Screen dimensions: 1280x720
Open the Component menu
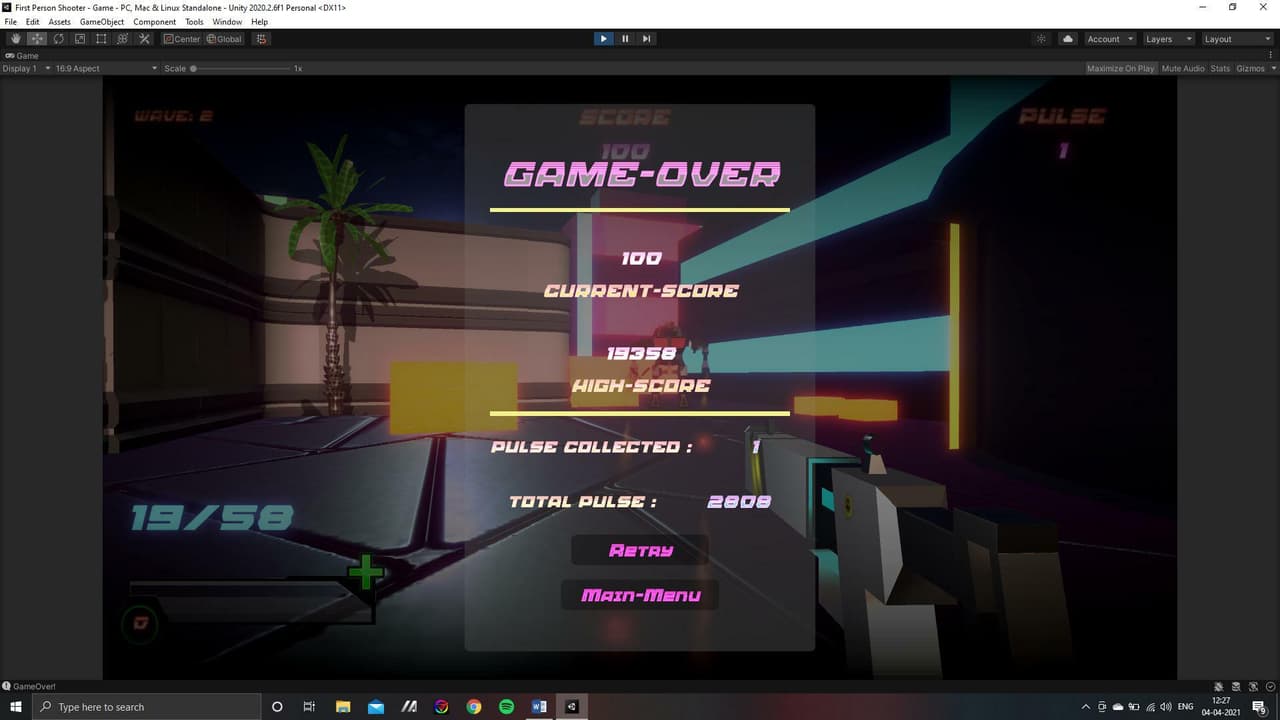click(155, 21)
